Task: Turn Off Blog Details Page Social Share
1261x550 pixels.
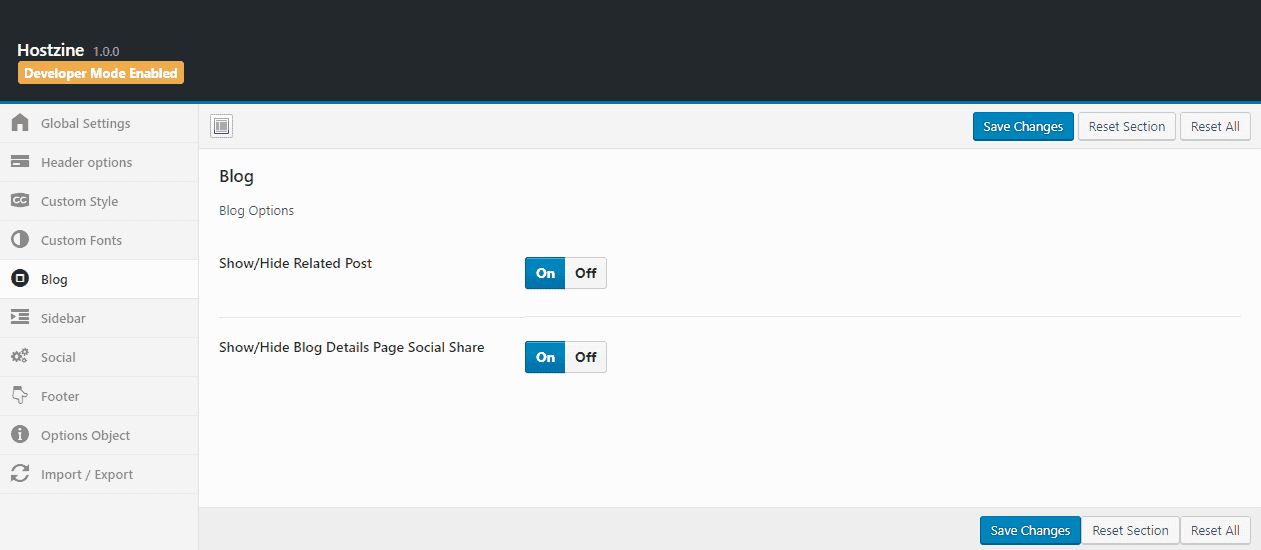Action: pyautogui.click(x=585, y=357)
